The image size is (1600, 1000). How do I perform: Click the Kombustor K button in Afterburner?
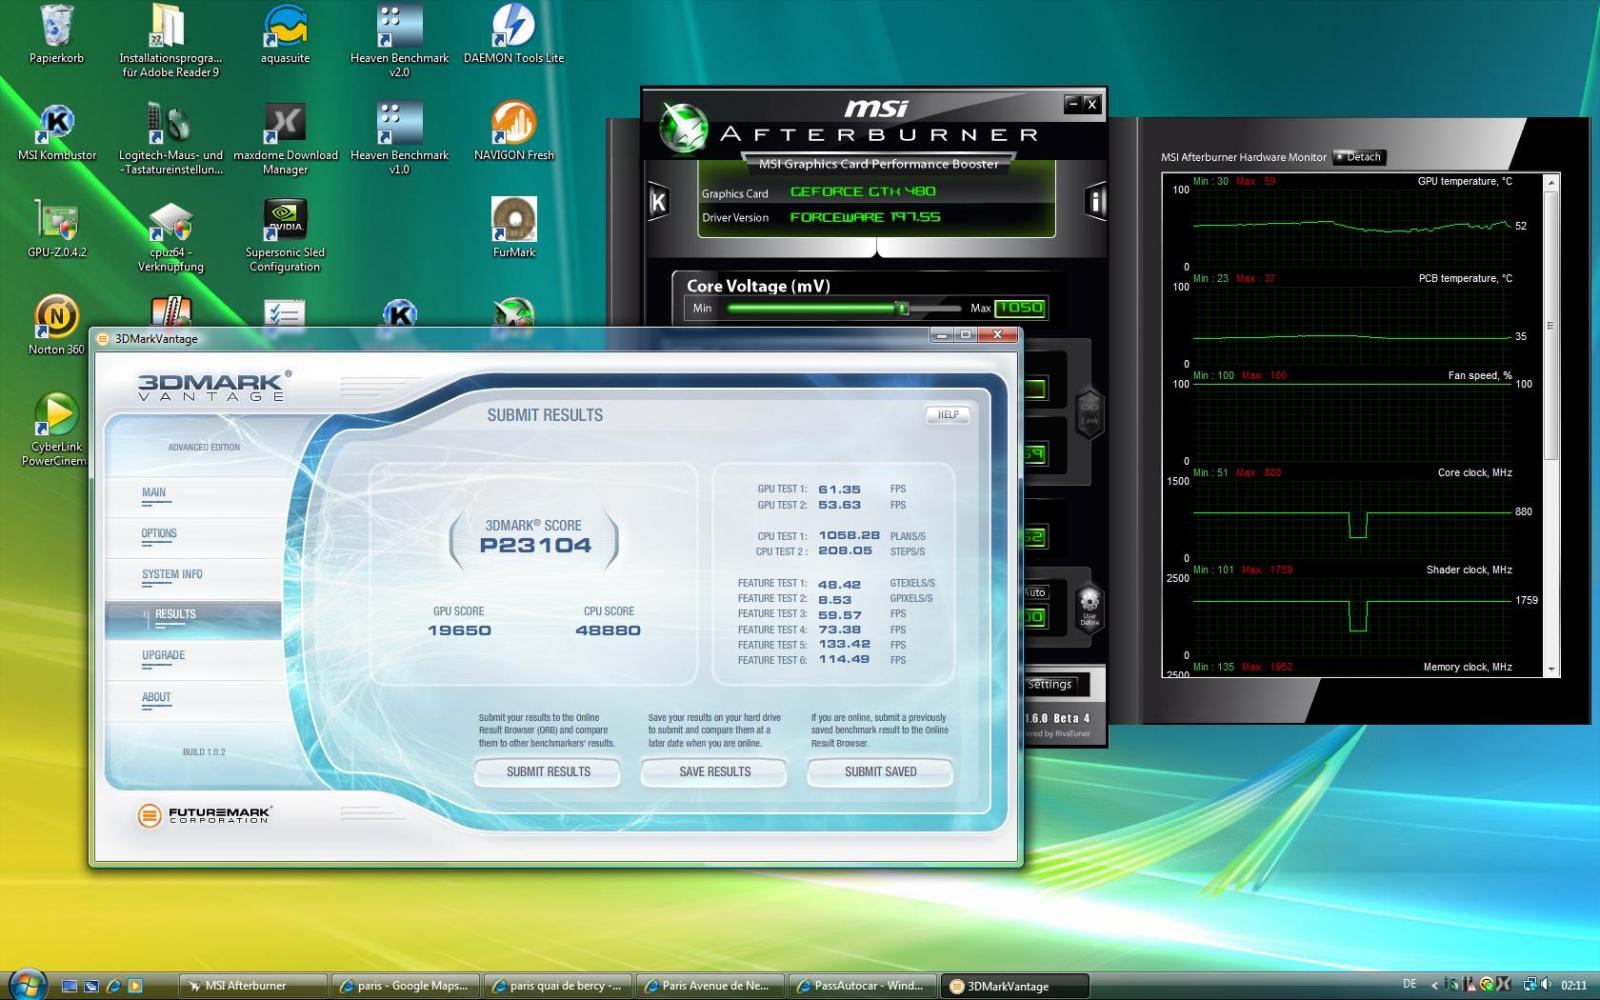click(x=658, y=203)
